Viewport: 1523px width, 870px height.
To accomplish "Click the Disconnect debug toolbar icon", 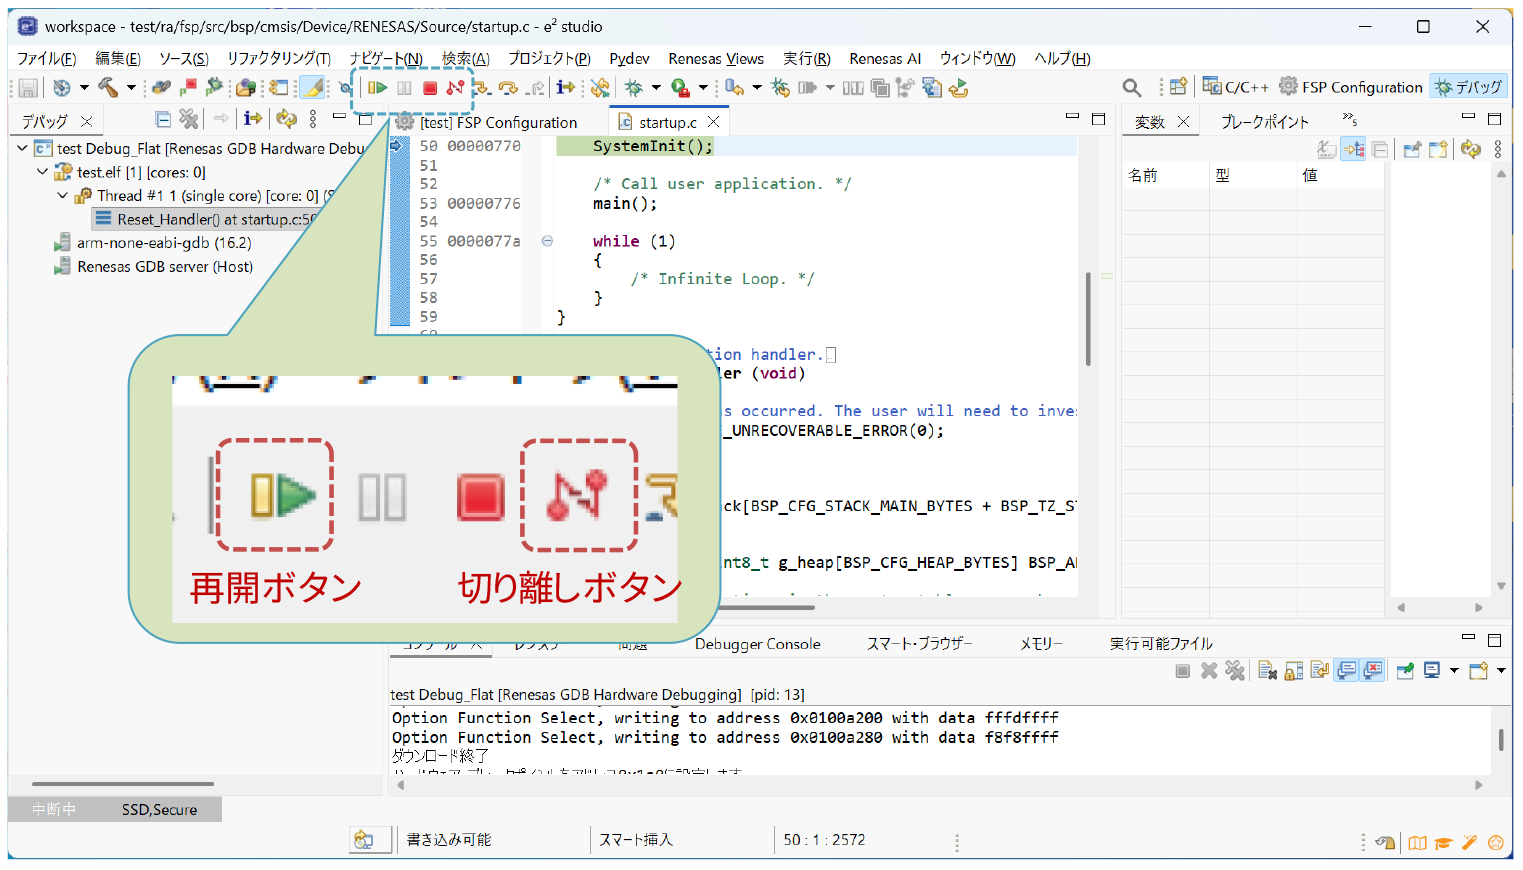I will coord(455,88).
